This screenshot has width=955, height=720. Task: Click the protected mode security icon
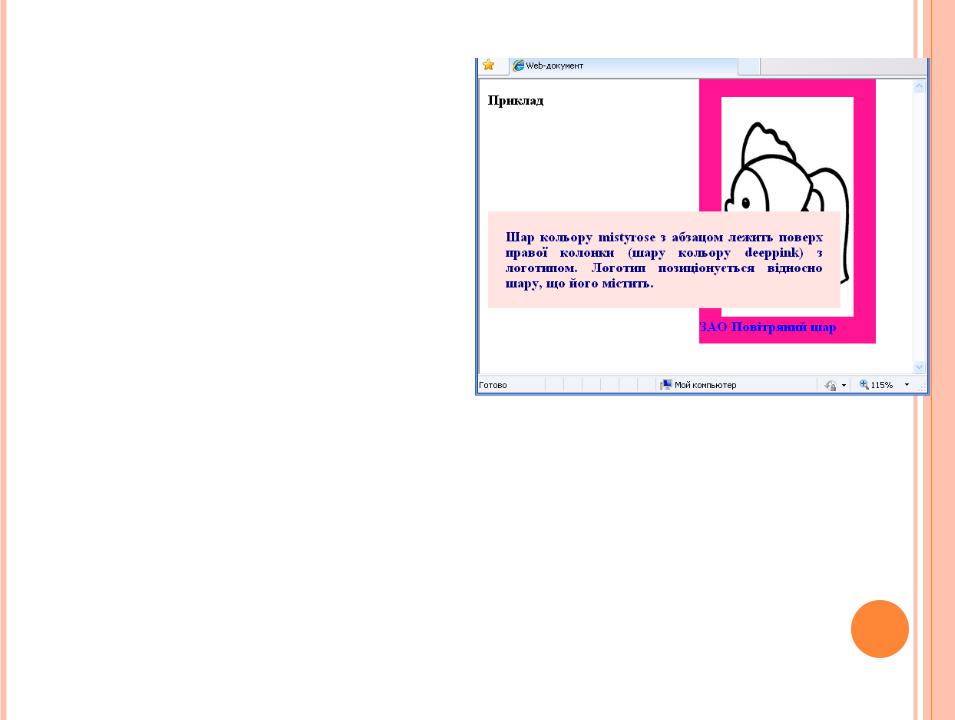(x=830, y=385)
